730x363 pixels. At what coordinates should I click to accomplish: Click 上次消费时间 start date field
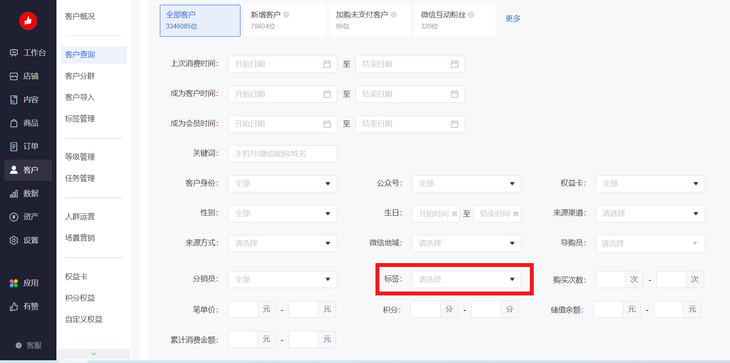click(283, 64)
